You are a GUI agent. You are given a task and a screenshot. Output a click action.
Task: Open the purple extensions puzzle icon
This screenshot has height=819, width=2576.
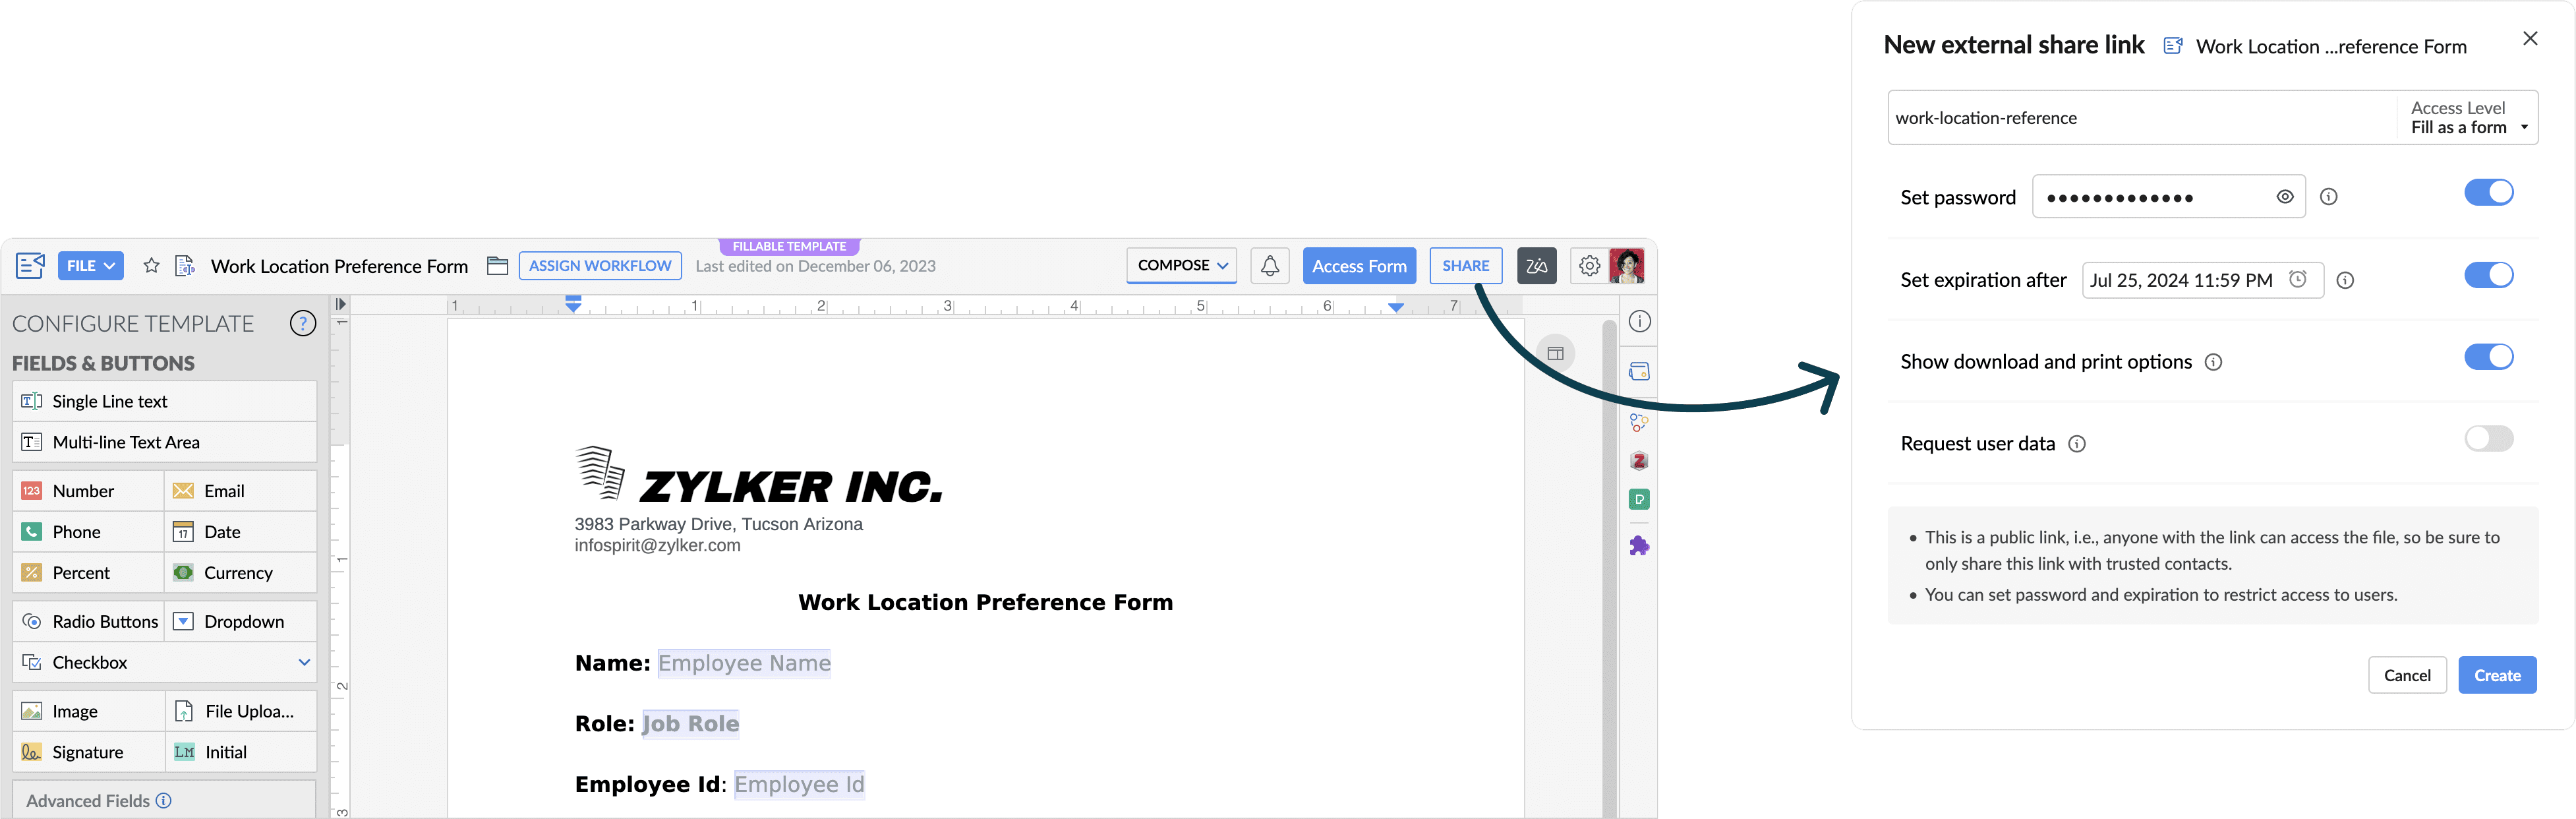[1639, 546]
